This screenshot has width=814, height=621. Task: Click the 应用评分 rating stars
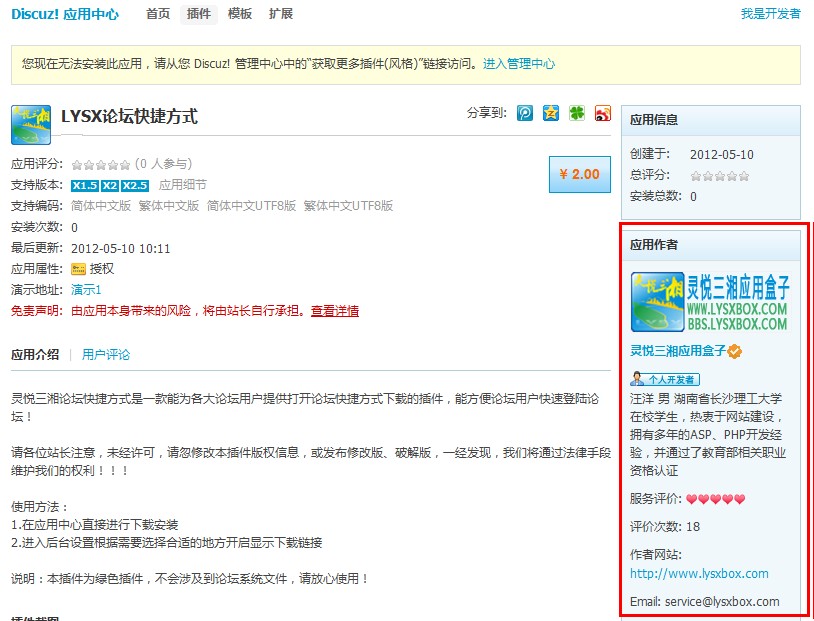[101, 165]
